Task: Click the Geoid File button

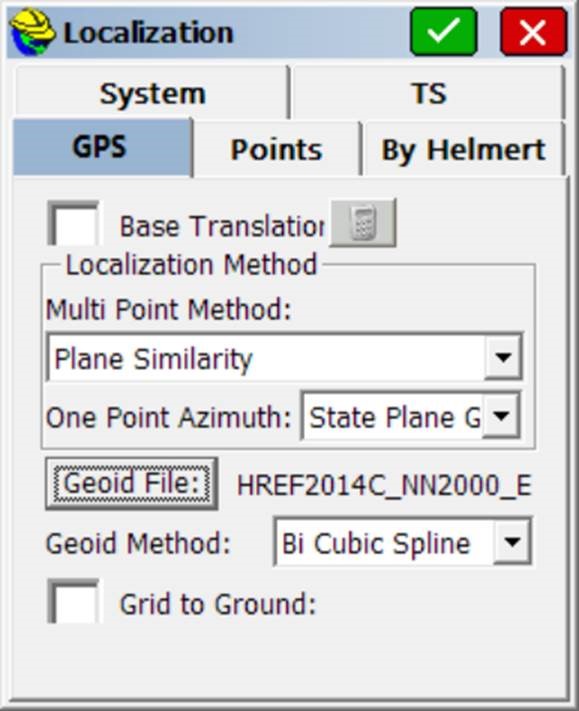Action: (131, 483)
